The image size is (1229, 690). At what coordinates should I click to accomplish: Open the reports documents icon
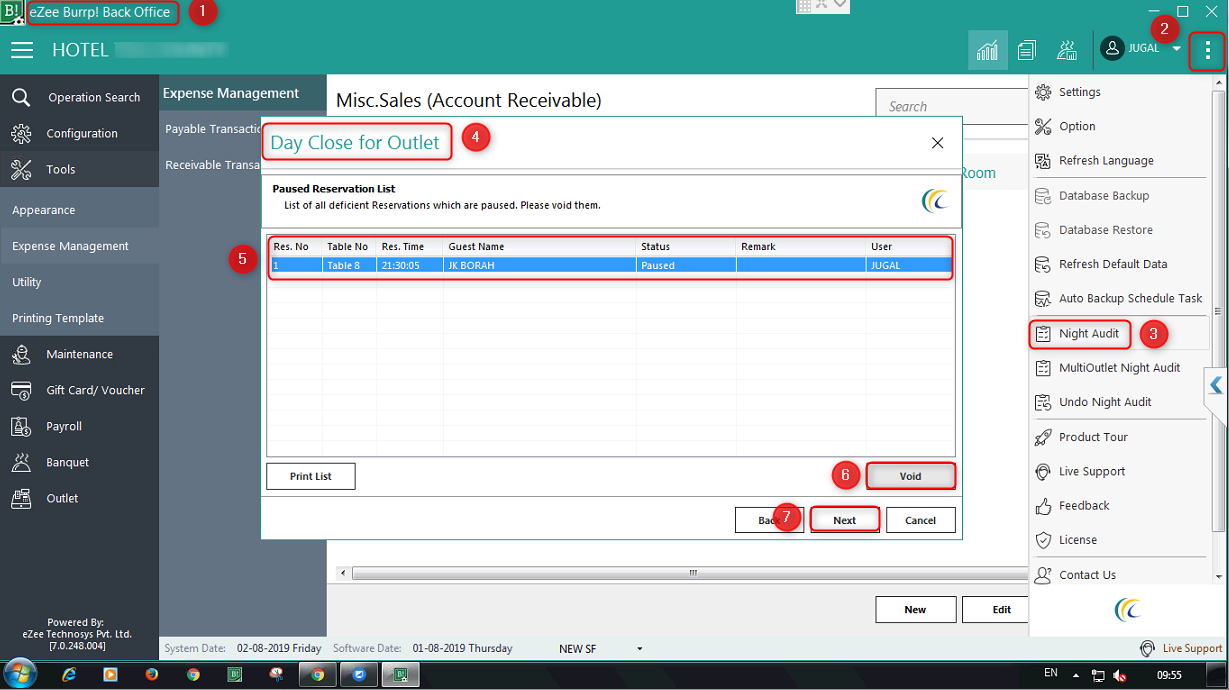[x=1027, y=50]
